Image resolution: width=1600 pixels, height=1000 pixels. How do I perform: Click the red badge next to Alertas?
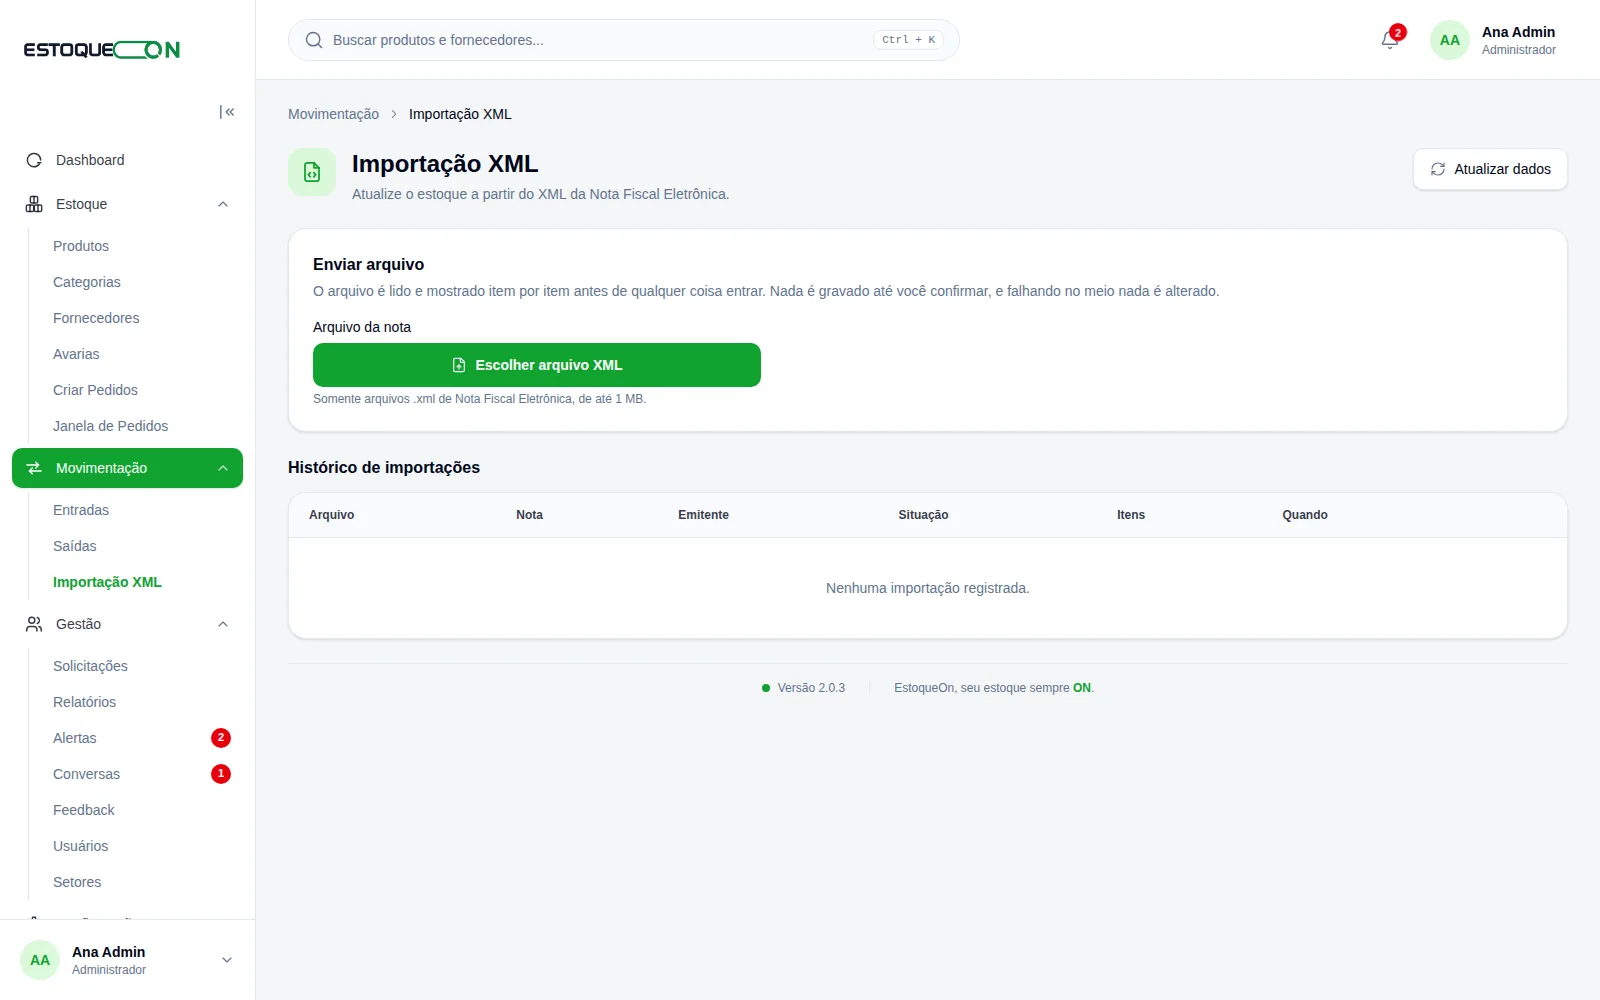221,738
